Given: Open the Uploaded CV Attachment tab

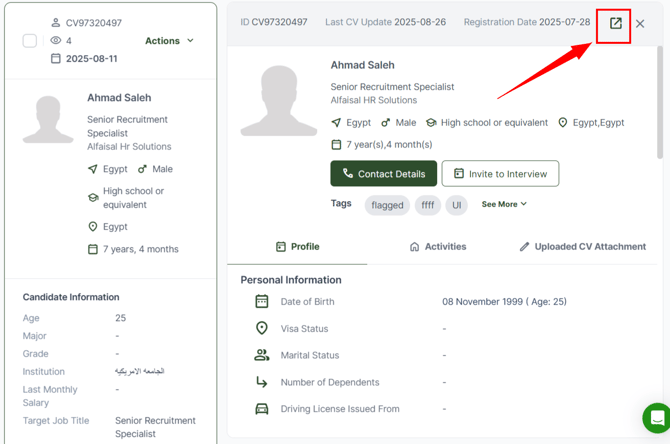Looking at the screenshot, I should [582, 246].
